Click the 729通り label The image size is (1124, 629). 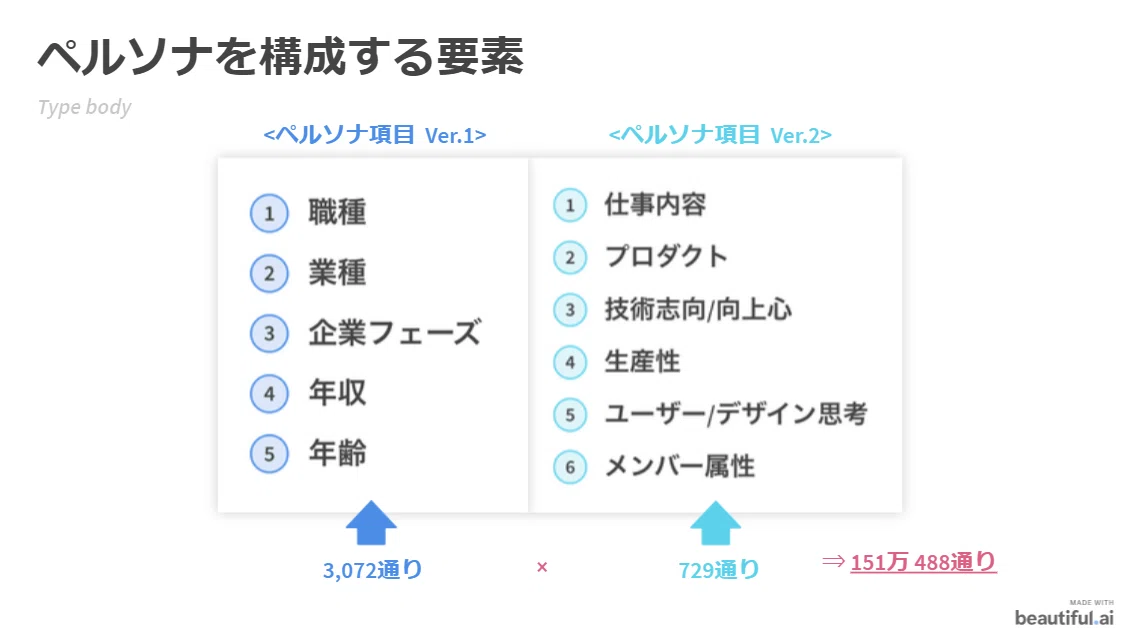[718, 569]
